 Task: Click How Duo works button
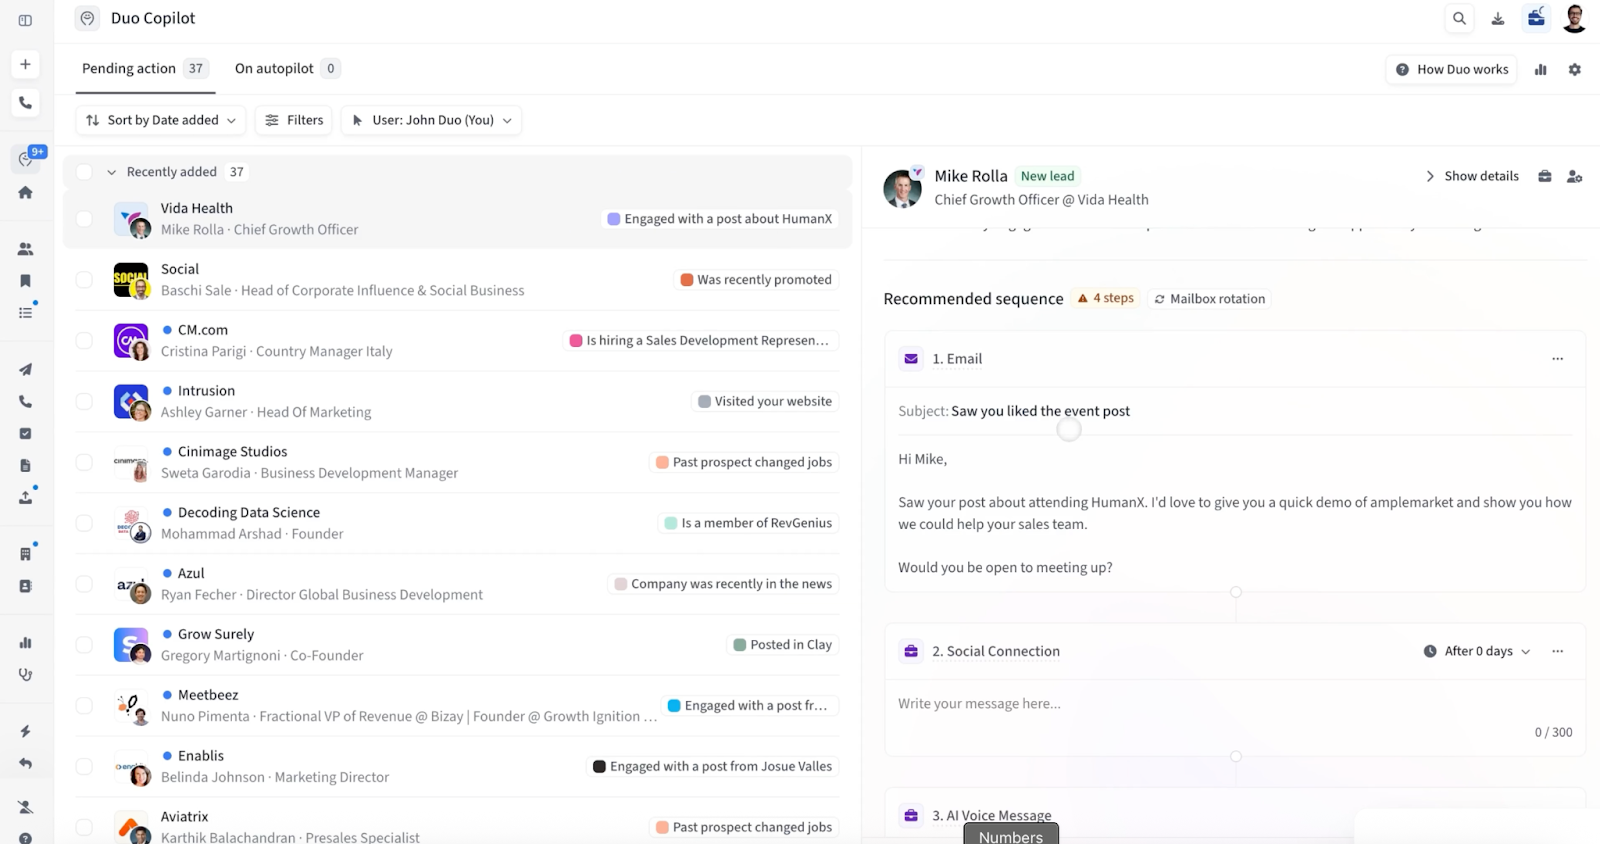[x=1451, y=69]
